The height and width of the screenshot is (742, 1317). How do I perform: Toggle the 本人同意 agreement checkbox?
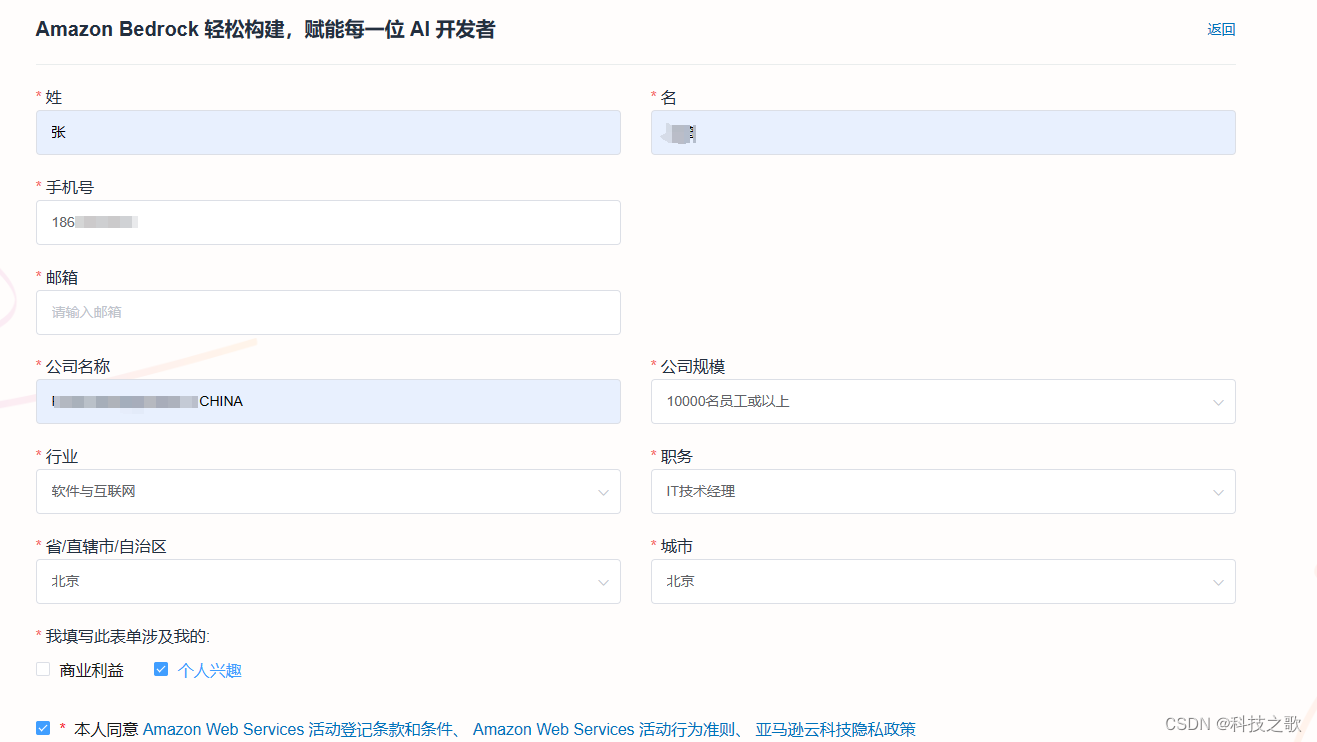pyautogui.click(x=43, y=728)
